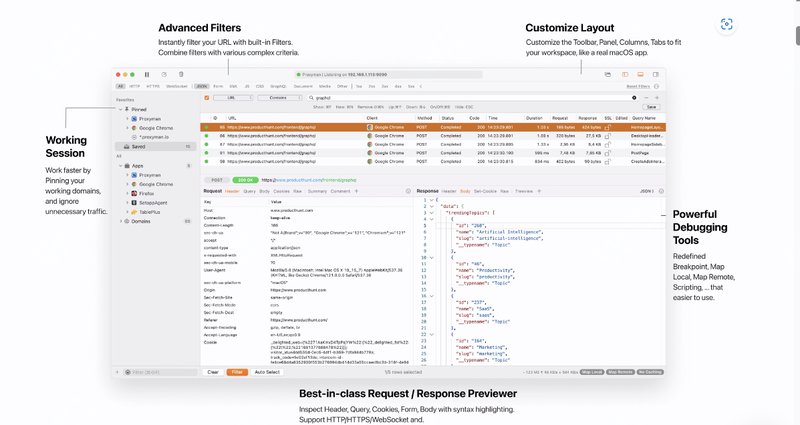Pause recording with the pause icon
Image resolution: width=800 pixels, height=425 pixels.
(x=147, y=75)
